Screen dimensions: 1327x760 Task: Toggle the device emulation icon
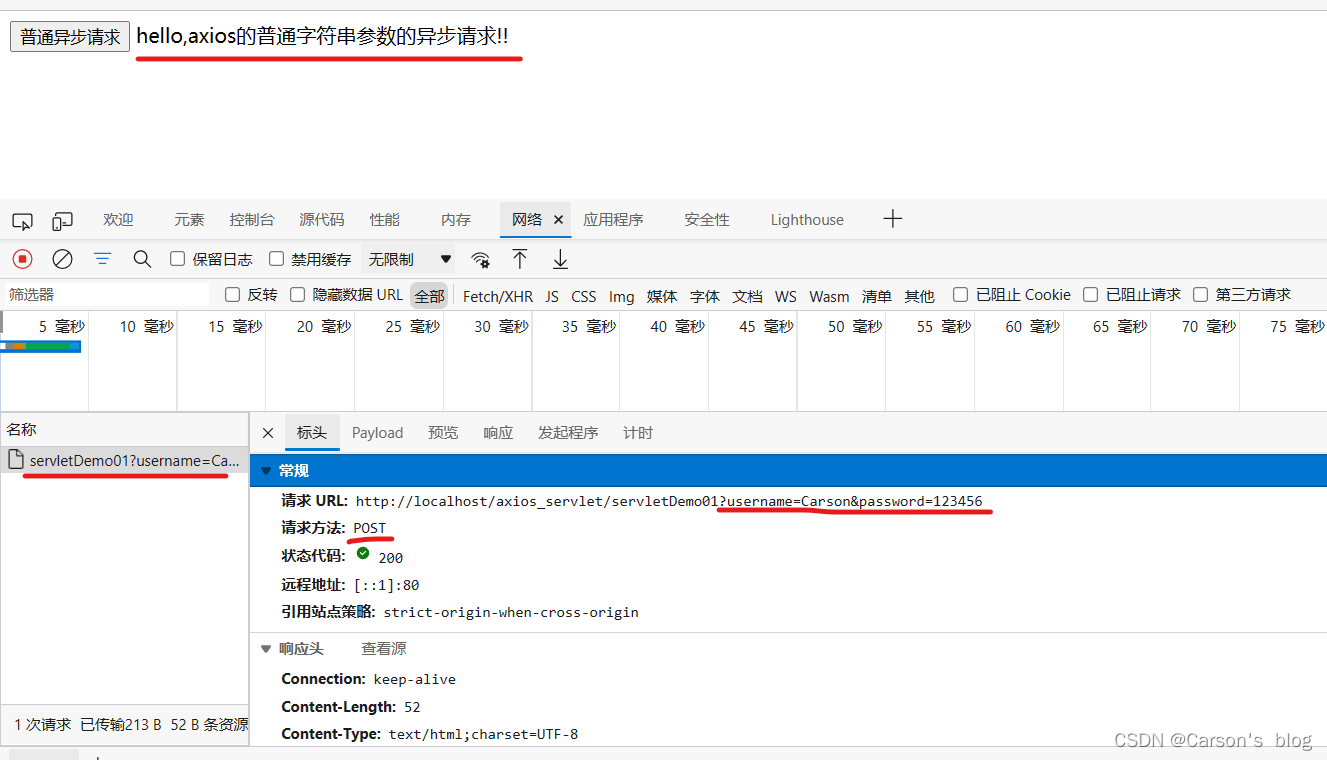(63, 221)
